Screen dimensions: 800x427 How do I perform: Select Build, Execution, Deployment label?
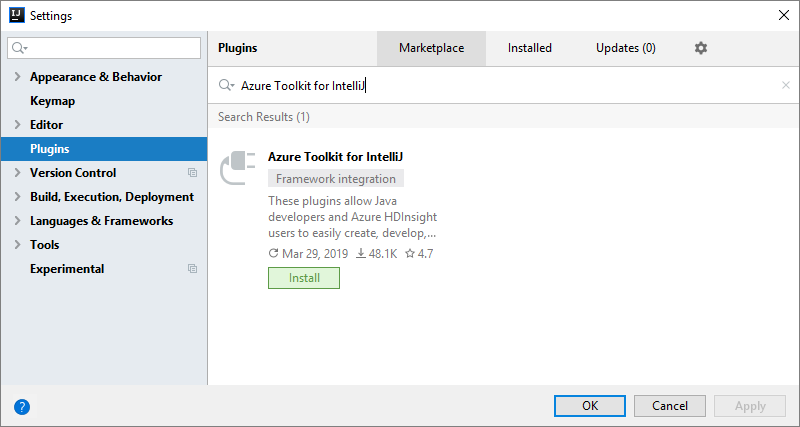click(112, 197)
